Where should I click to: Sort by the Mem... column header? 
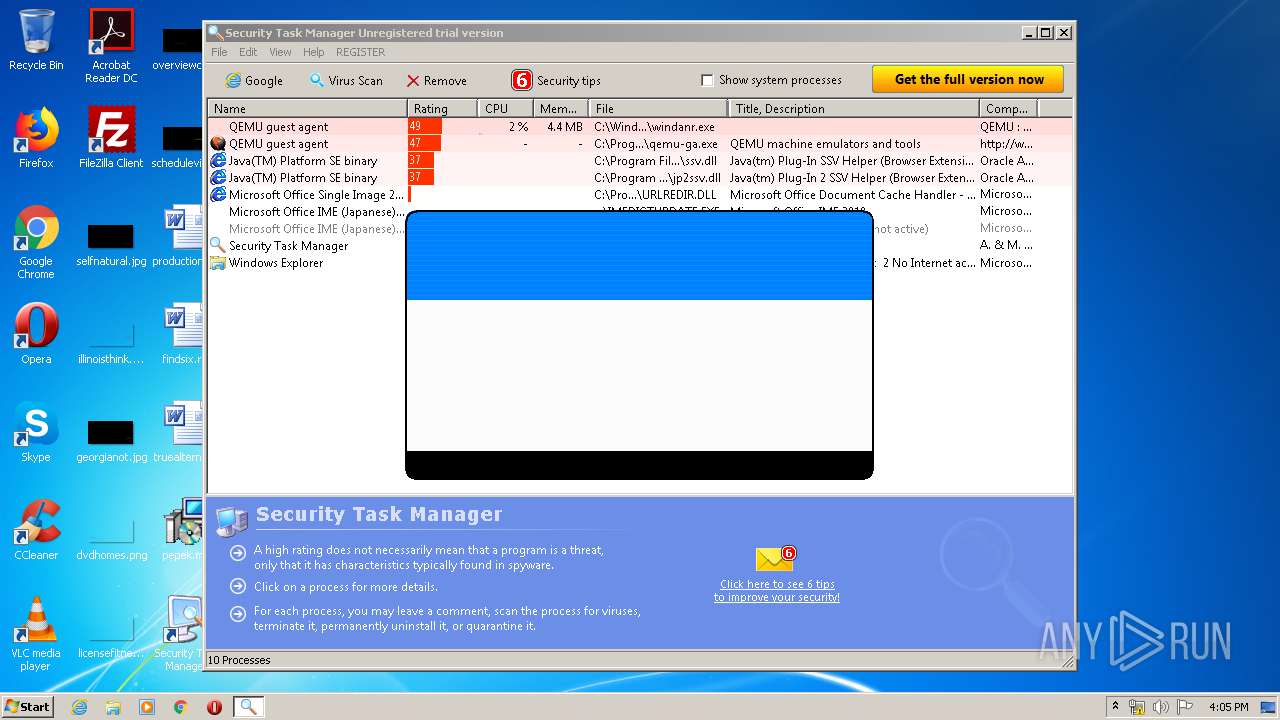[560, 108]
